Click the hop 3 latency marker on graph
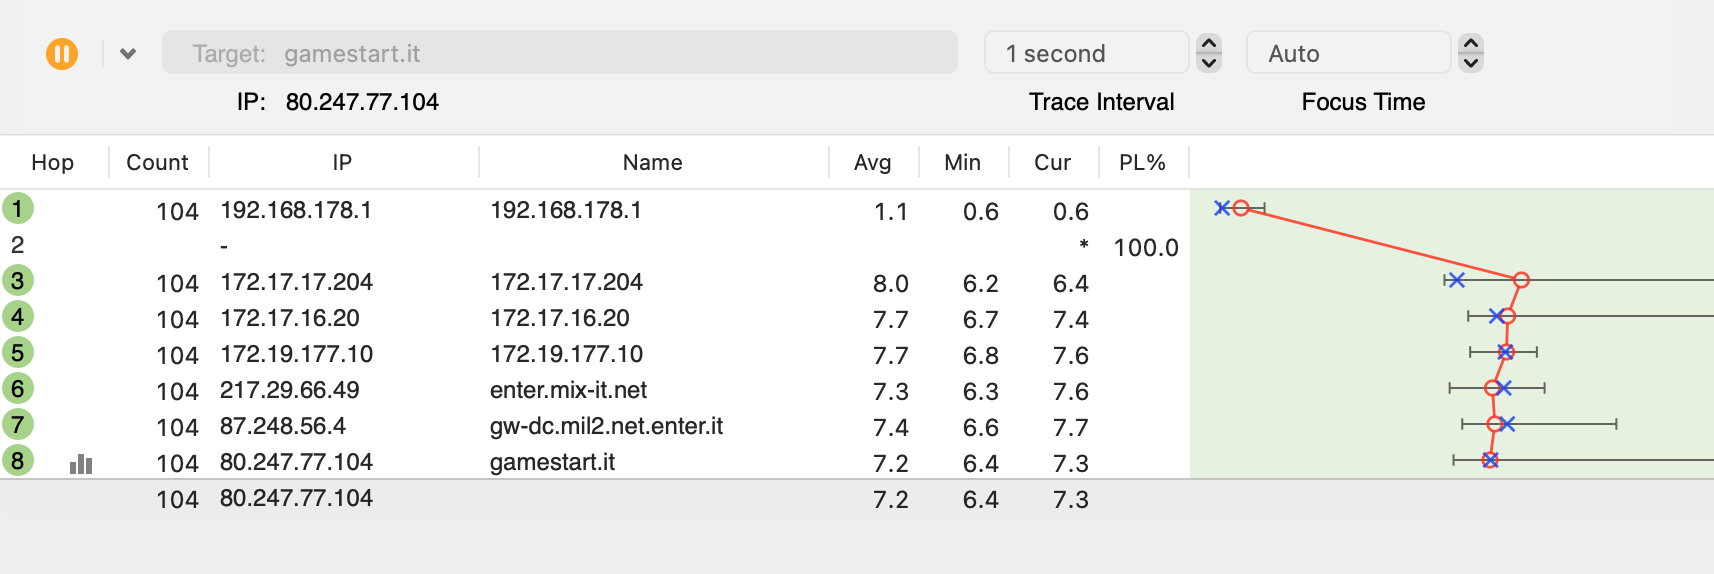 1521,280
